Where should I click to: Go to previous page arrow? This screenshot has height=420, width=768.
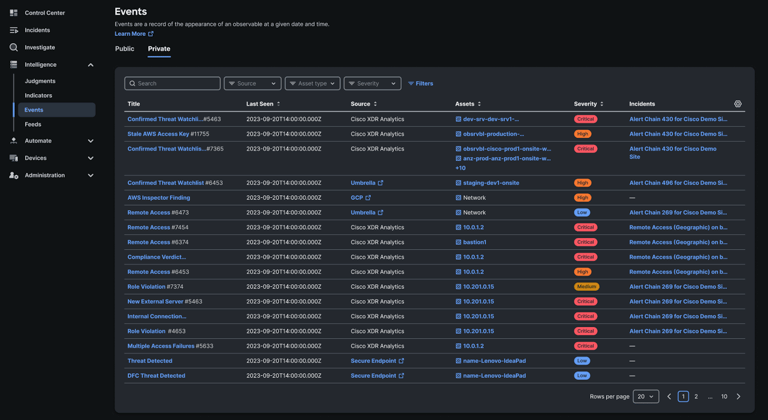click(669, 396)
